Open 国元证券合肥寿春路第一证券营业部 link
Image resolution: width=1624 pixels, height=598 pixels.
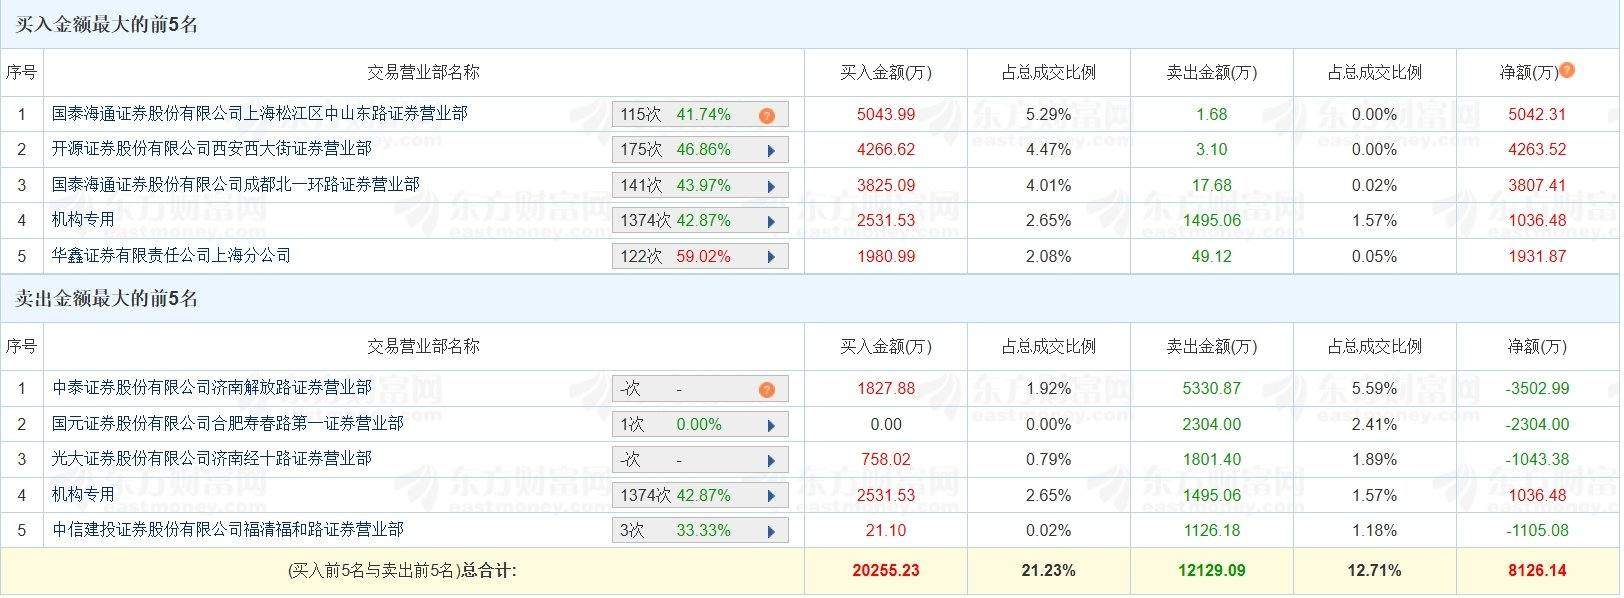[x=228, y=424]
